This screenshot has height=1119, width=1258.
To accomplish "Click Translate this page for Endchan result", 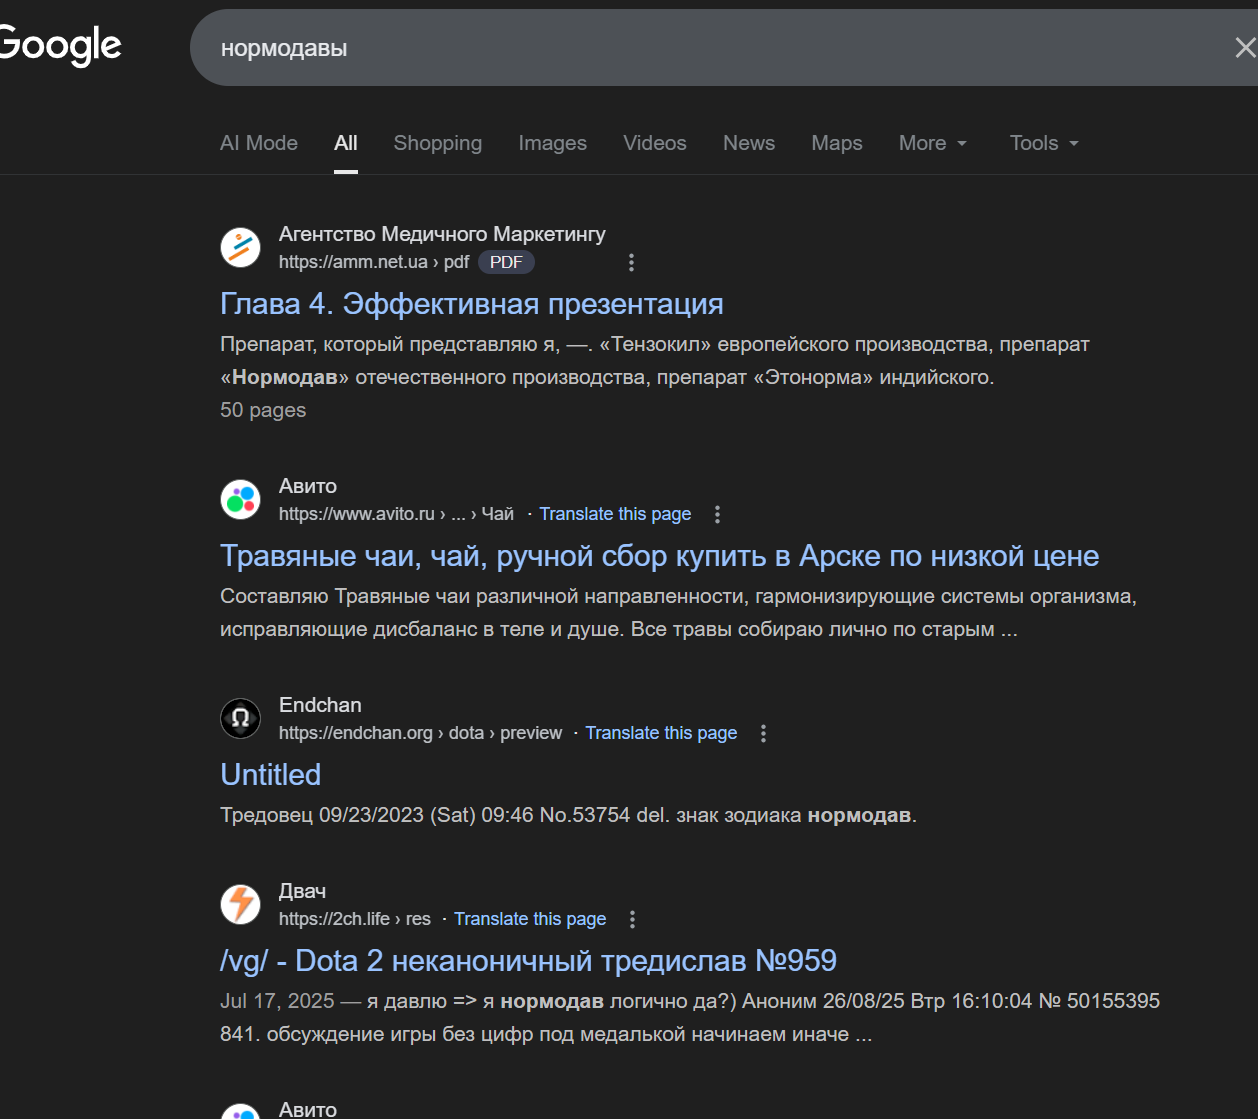I will click(x=661, y=733).
